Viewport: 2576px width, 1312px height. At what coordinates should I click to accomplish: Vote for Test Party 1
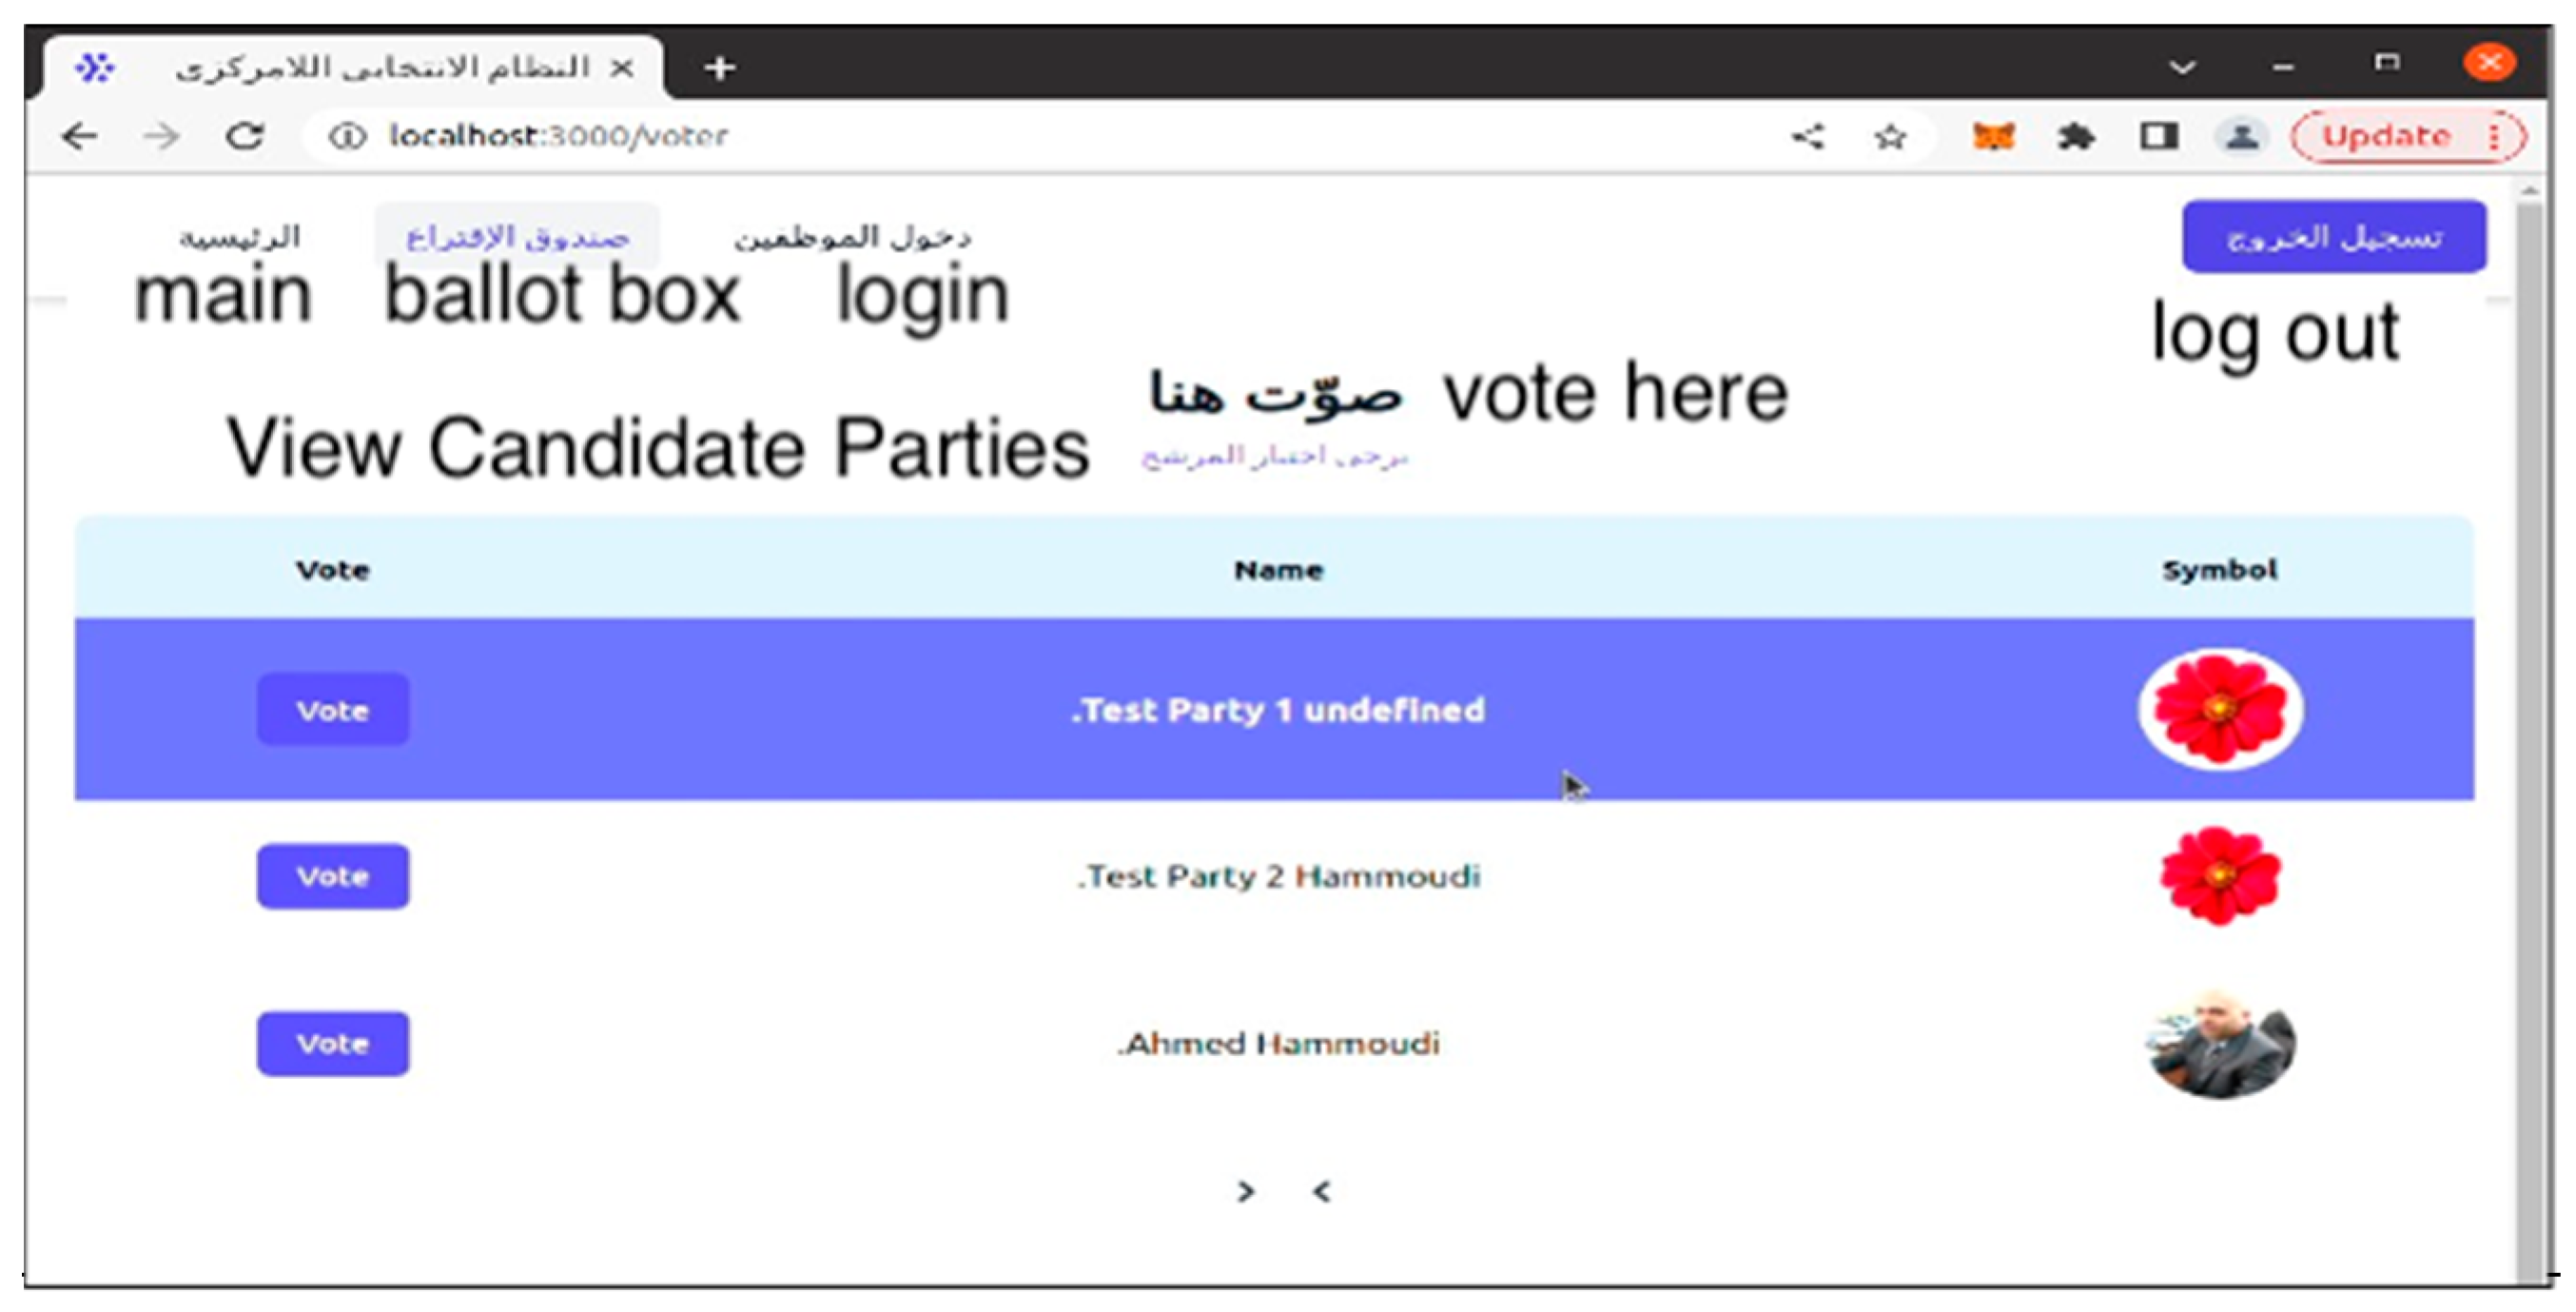point(332,710)
